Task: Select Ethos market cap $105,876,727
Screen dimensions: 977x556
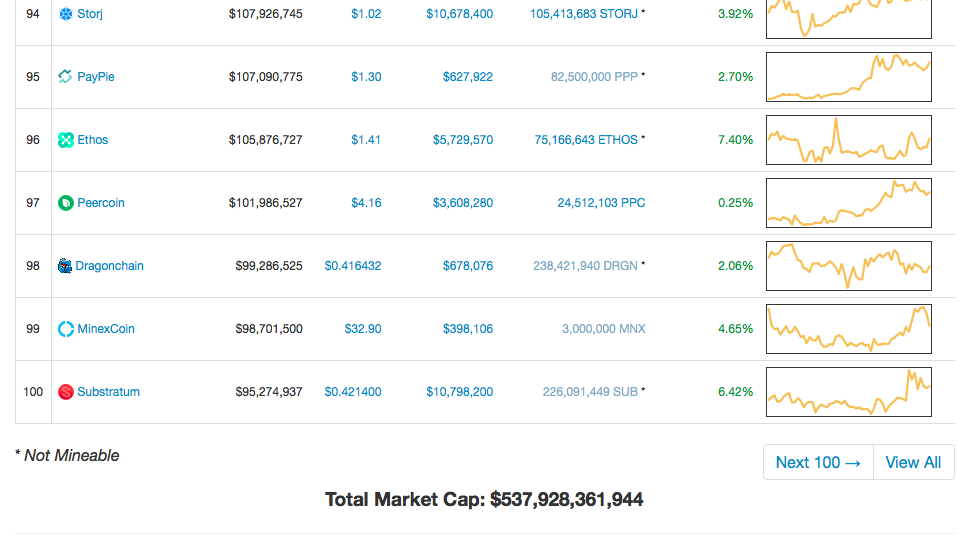Action: pyautogui.click(x=265, y=140)
